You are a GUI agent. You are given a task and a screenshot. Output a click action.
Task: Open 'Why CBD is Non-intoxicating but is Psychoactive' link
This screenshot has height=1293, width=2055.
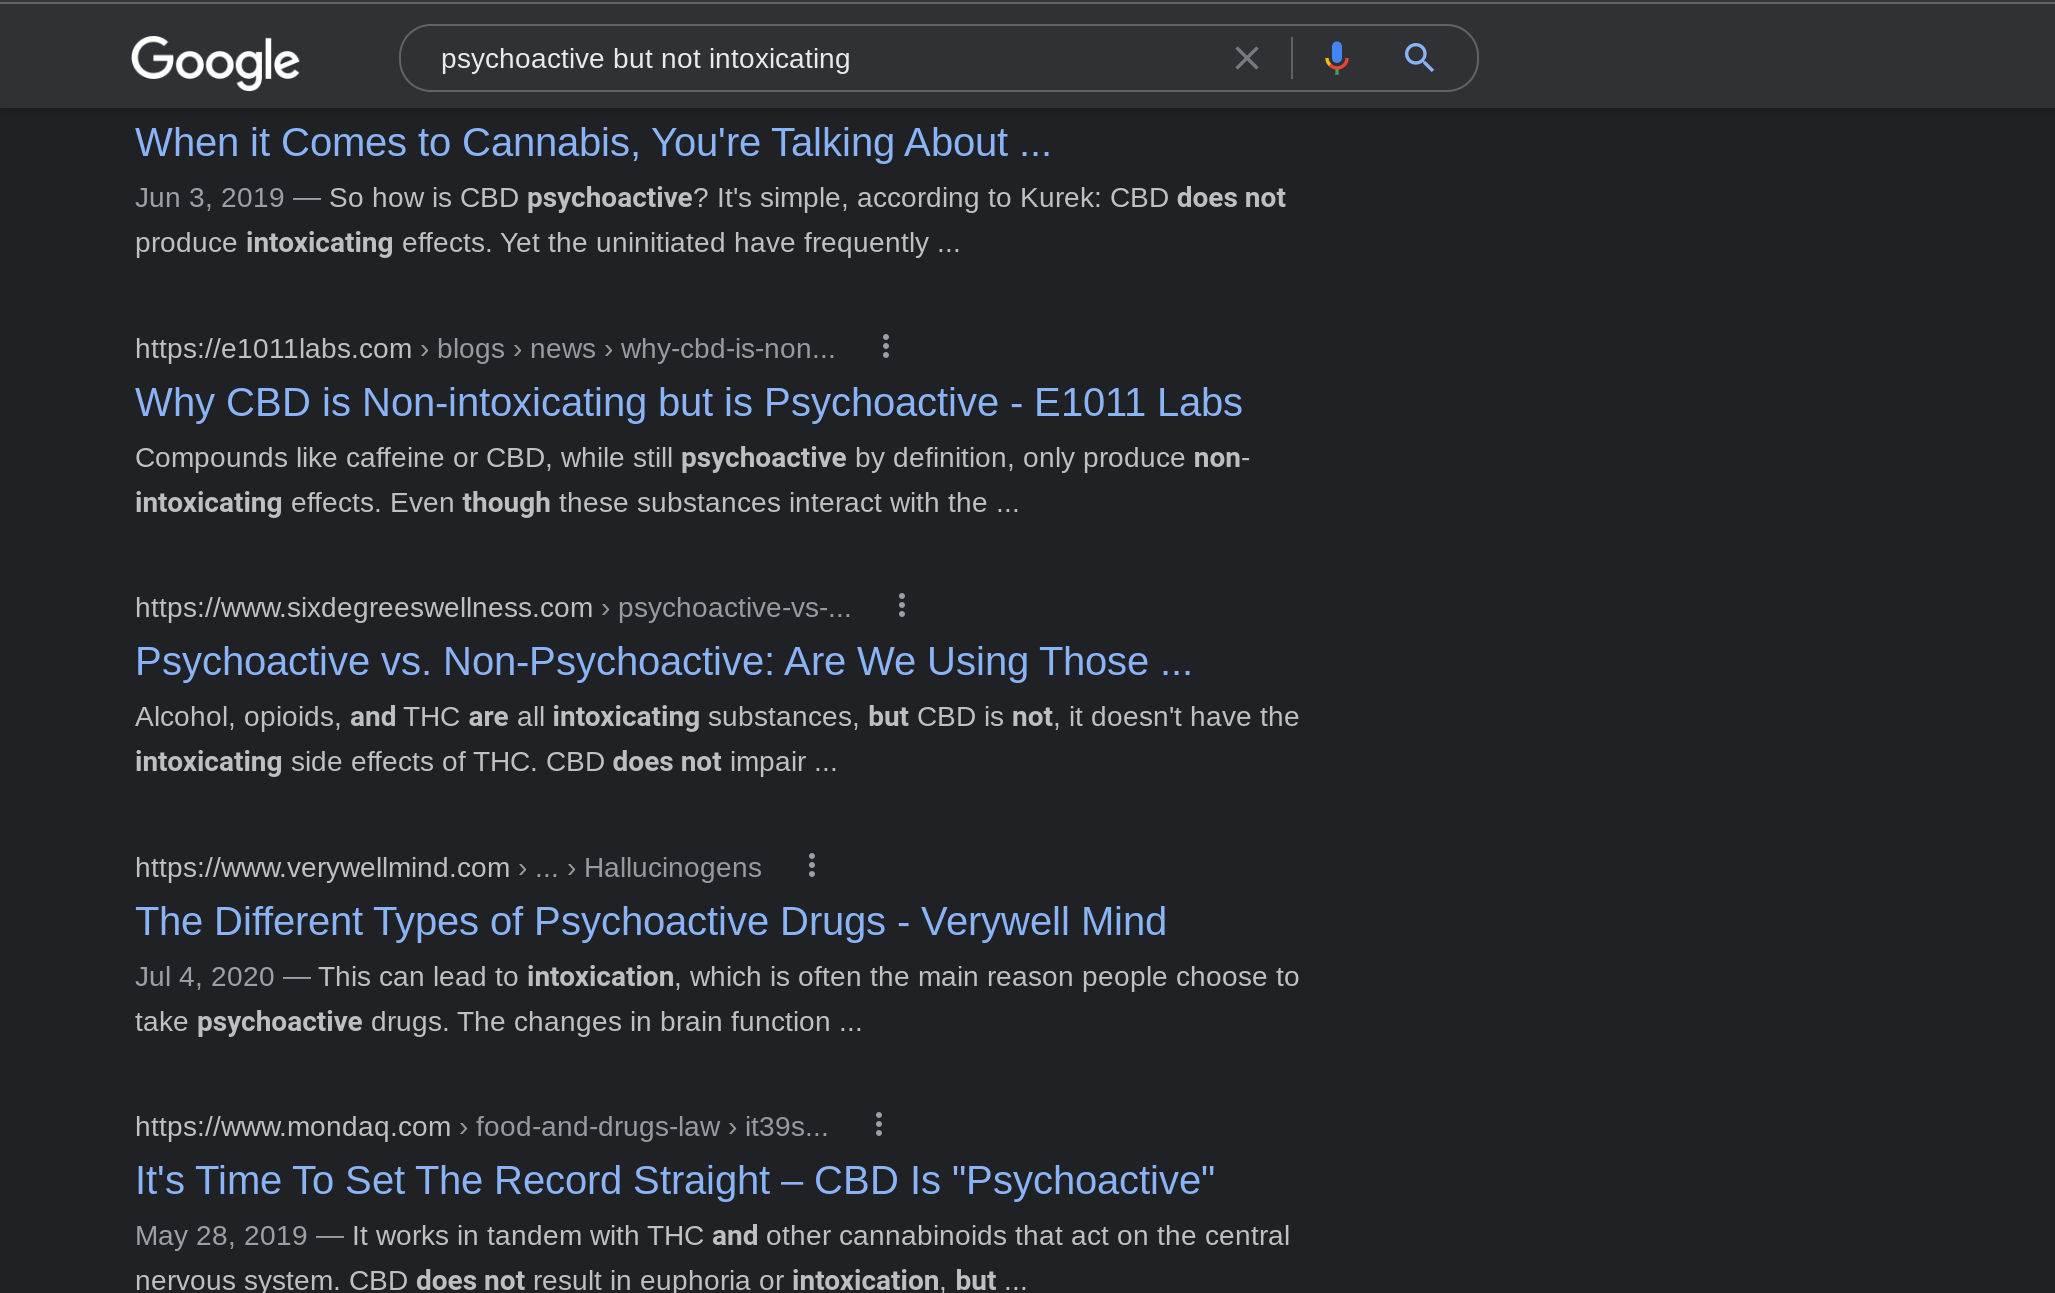coord(688,403)
